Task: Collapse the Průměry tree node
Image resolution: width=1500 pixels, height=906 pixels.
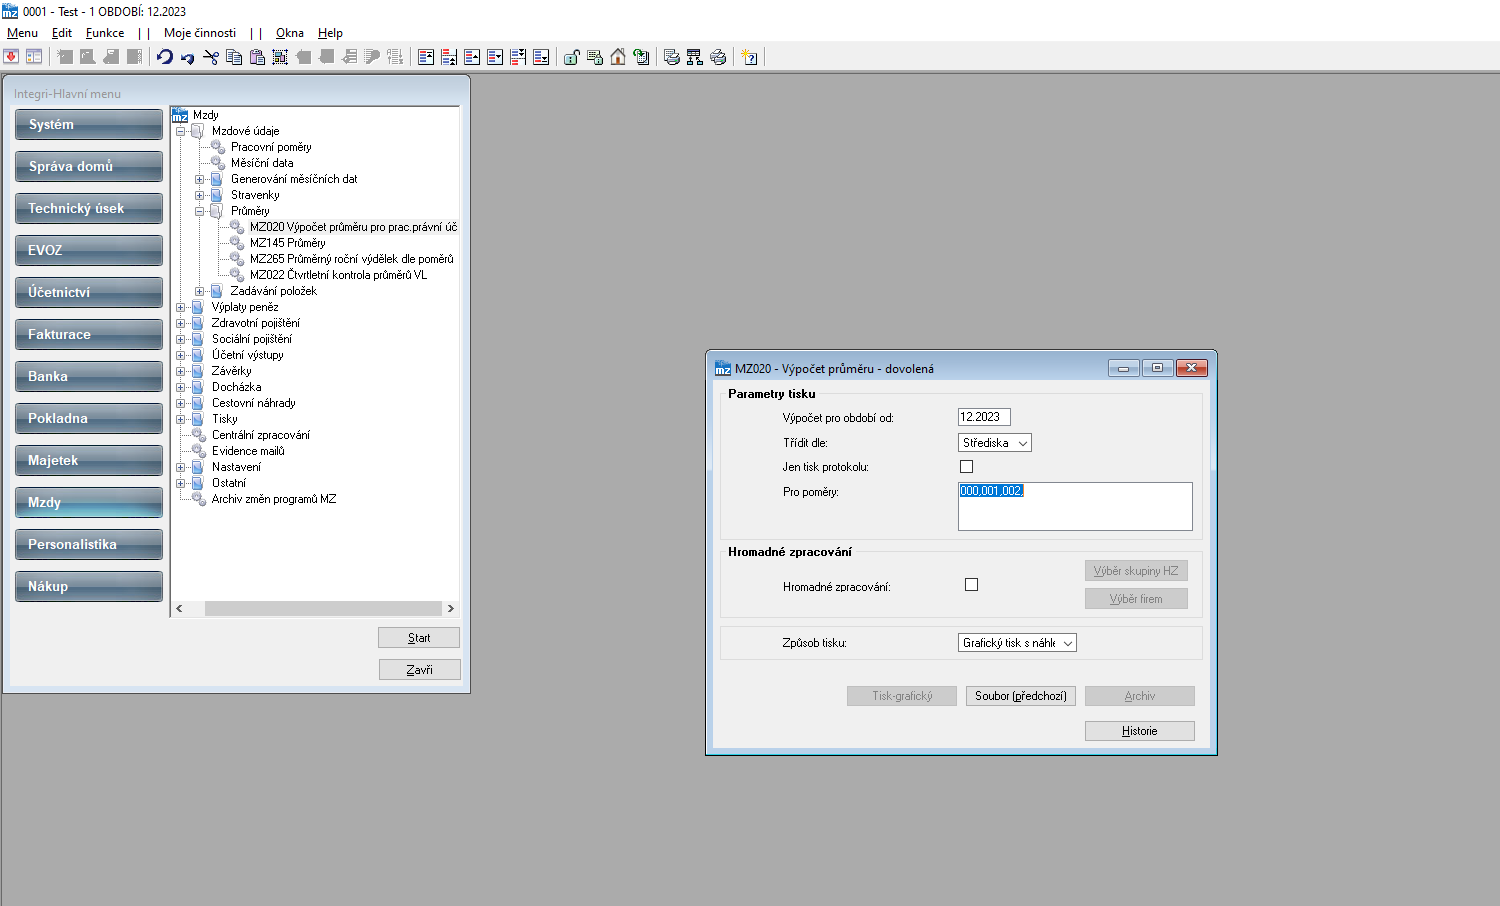Action: [x=200, y=211]
